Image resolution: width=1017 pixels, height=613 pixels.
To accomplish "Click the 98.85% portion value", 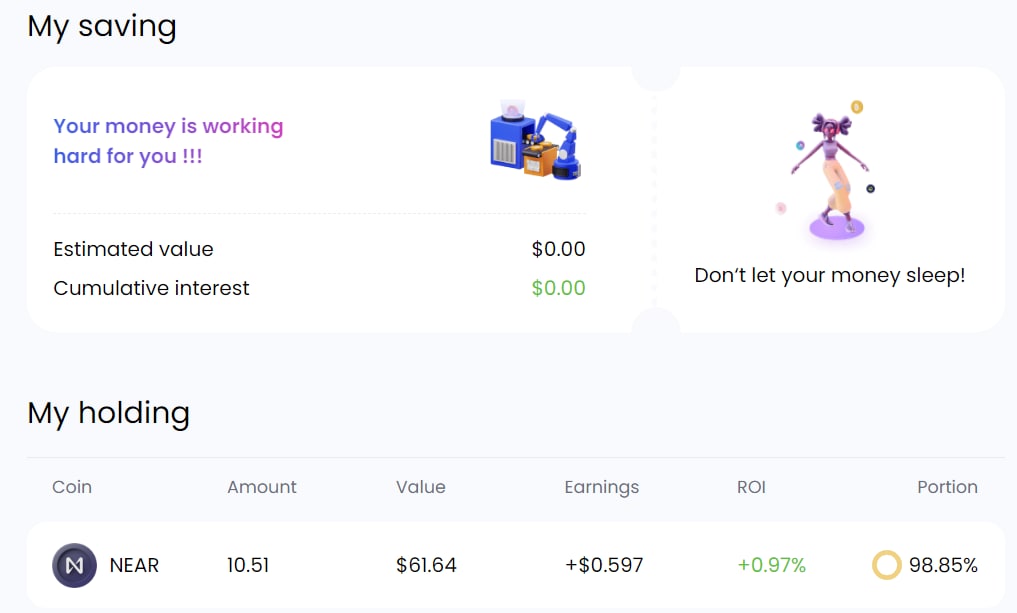I will click(x=943, y=566).
